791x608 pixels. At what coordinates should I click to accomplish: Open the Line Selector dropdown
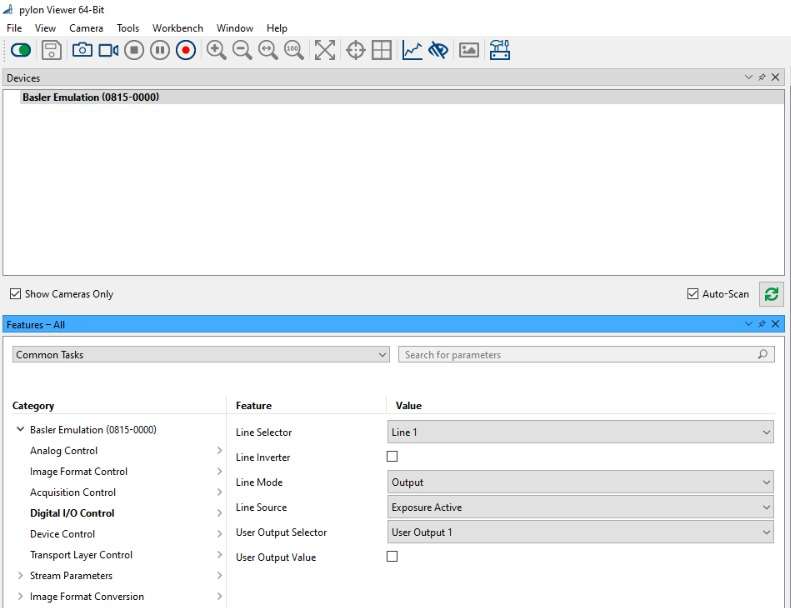point(580,432)
